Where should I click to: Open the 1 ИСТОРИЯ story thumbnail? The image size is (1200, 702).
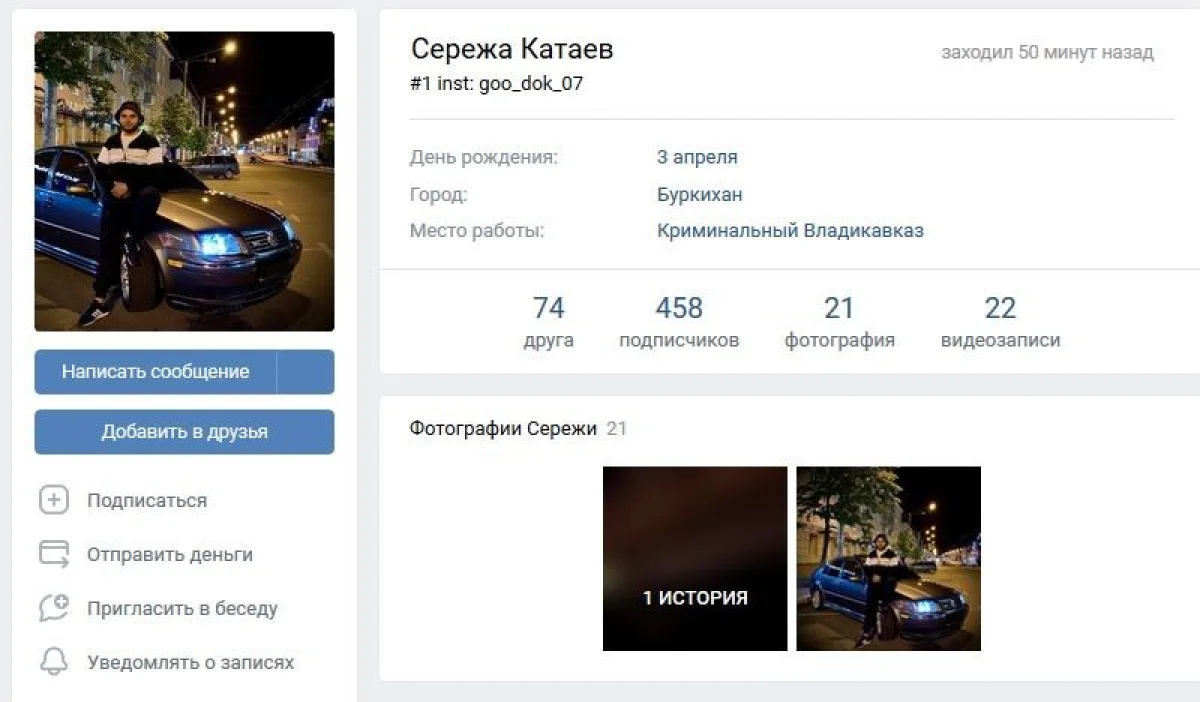pos(695,559)
